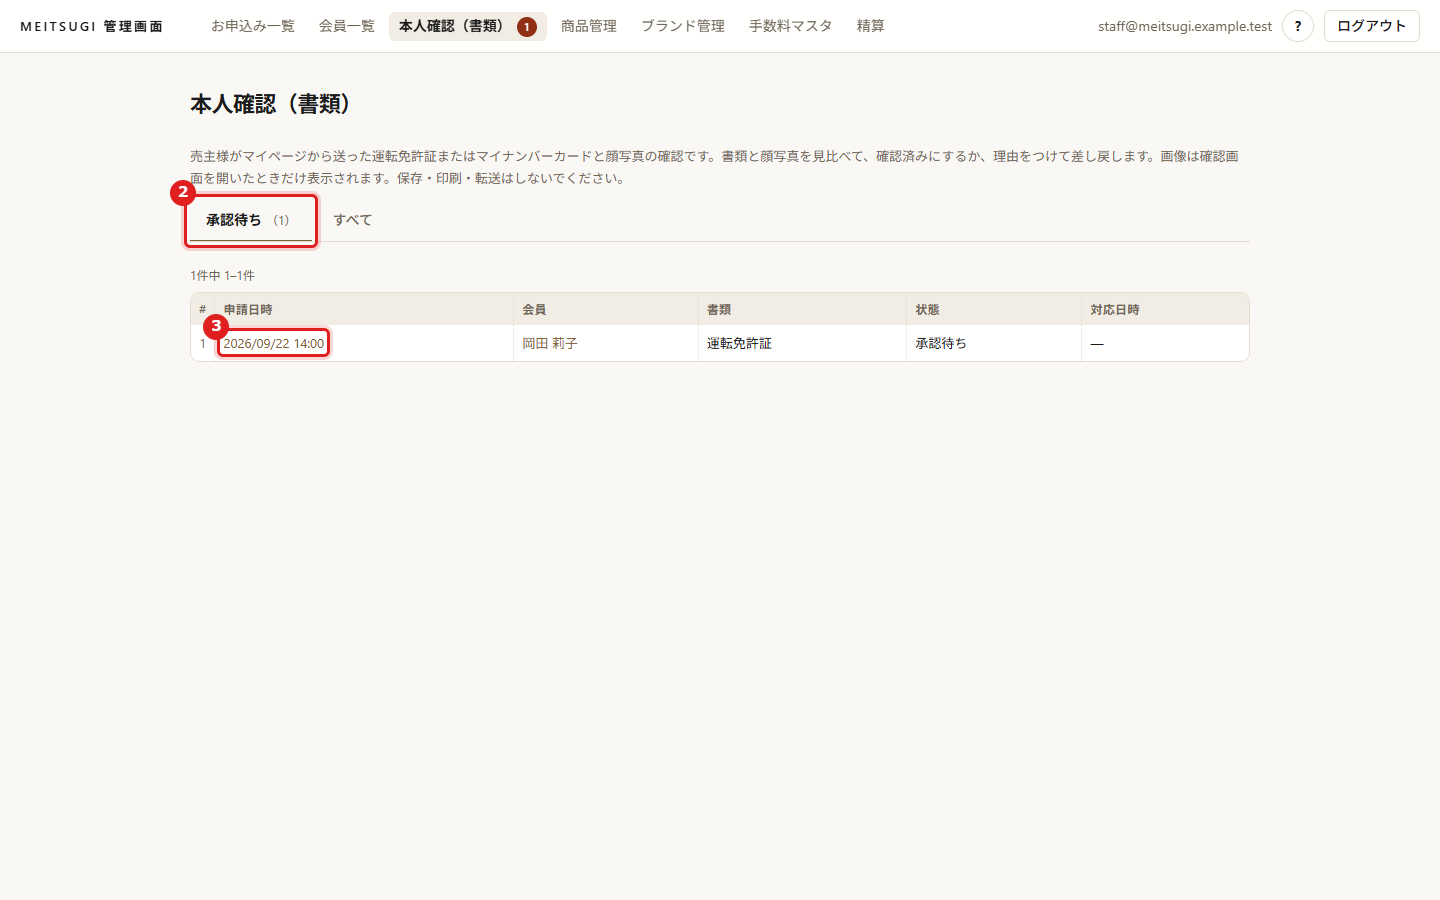This screenshot has width=1440, height=900.
Task: Click the notification count badge on 本人確認
Action: coord(527,27)
